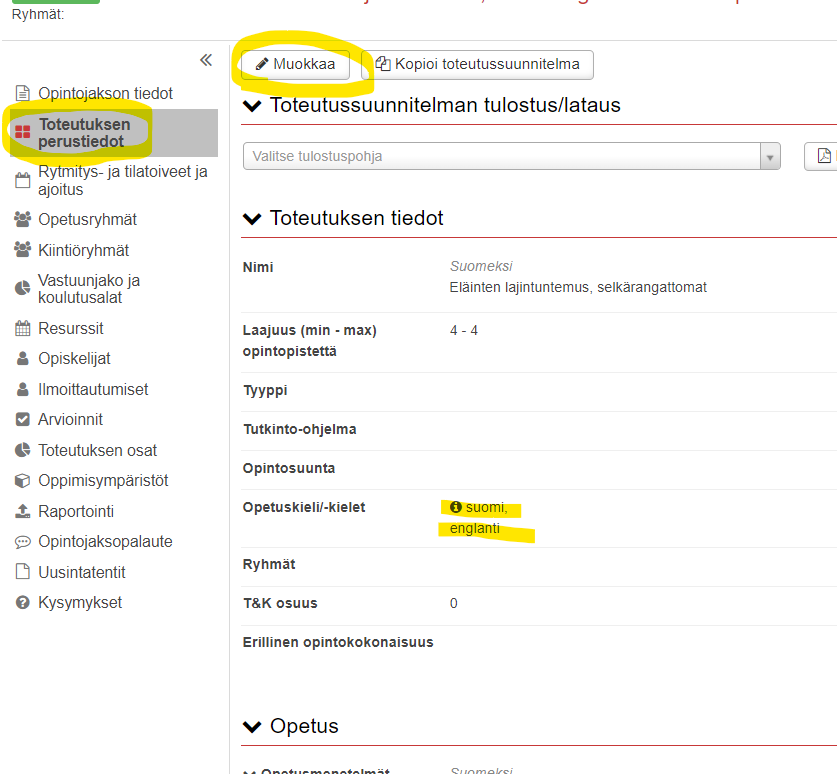Open the Valitse tulostuspohja dropdown
The image size is (837, 774).
511,157
